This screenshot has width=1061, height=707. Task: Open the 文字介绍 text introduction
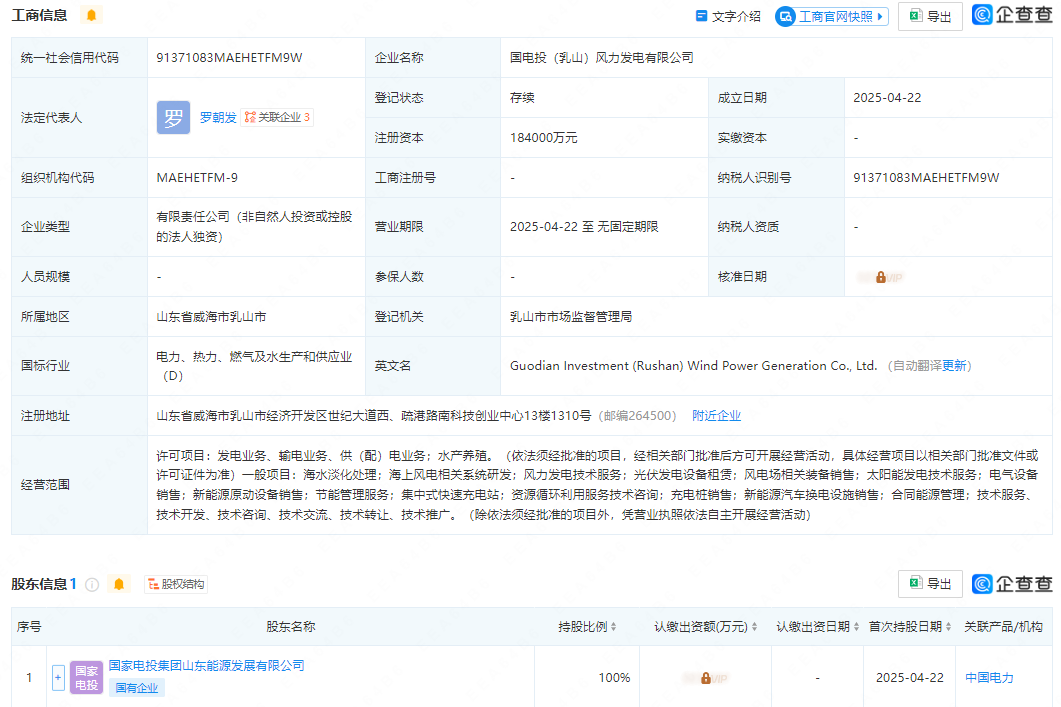coord(728,16)
